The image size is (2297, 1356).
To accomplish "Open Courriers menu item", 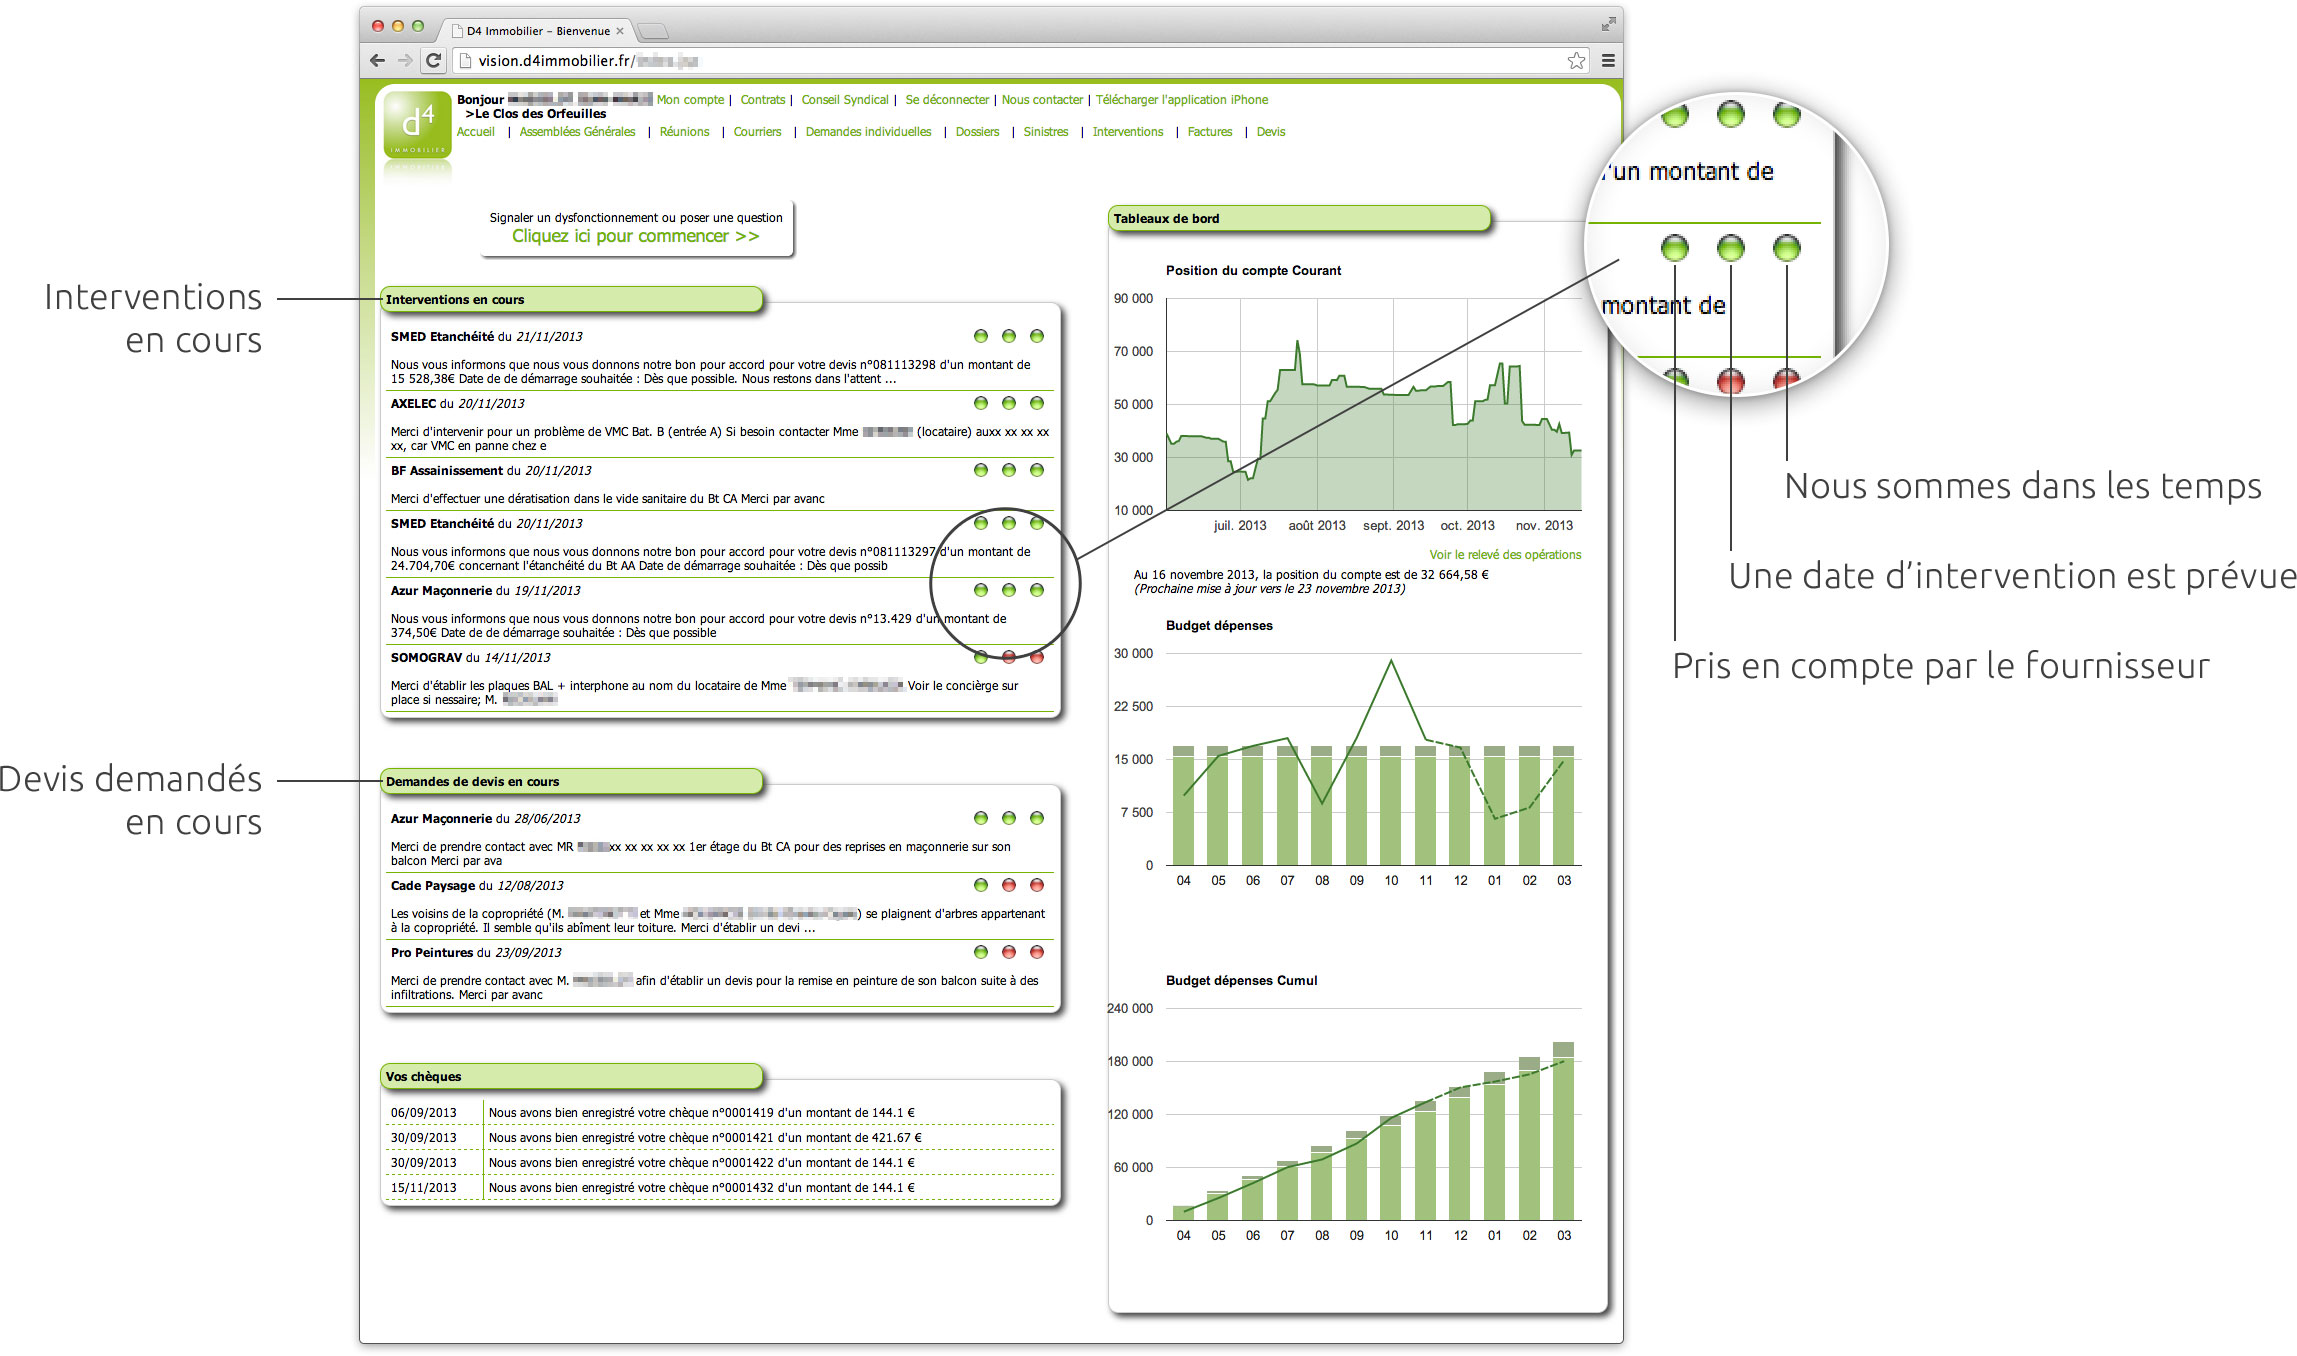I will pos(757,132).
